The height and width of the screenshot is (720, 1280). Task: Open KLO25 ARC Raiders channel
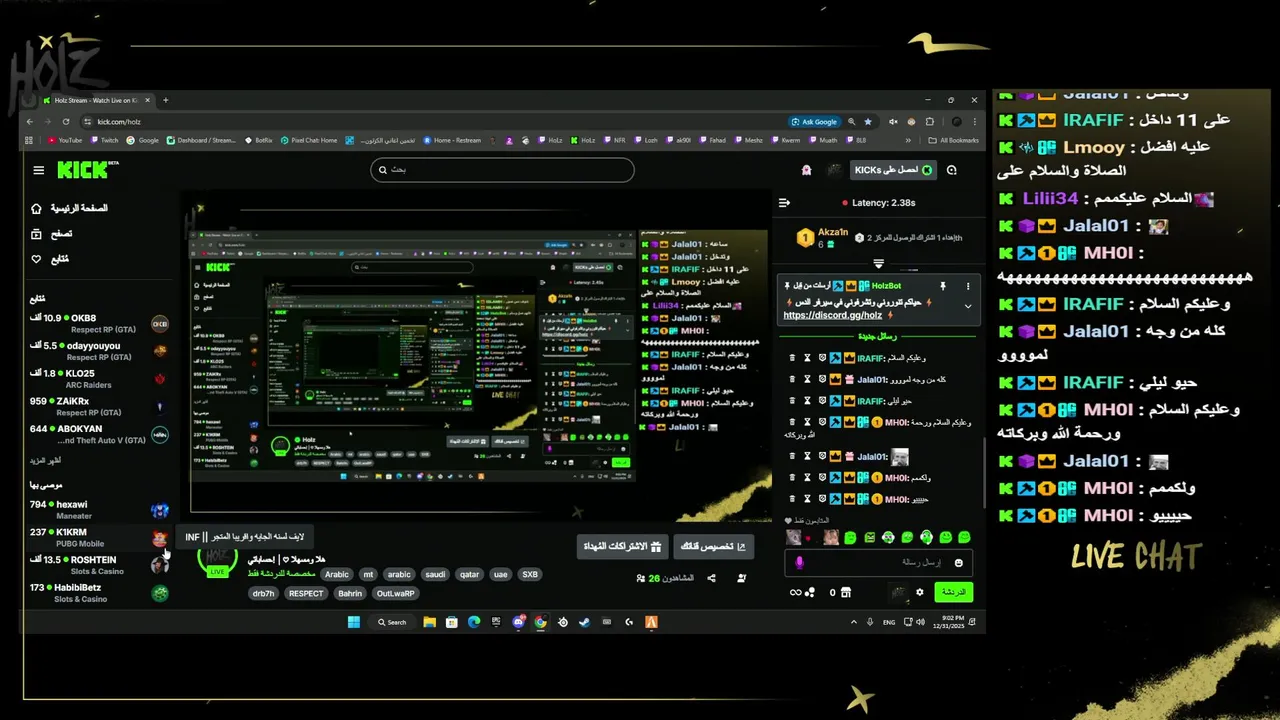[99, 379]
